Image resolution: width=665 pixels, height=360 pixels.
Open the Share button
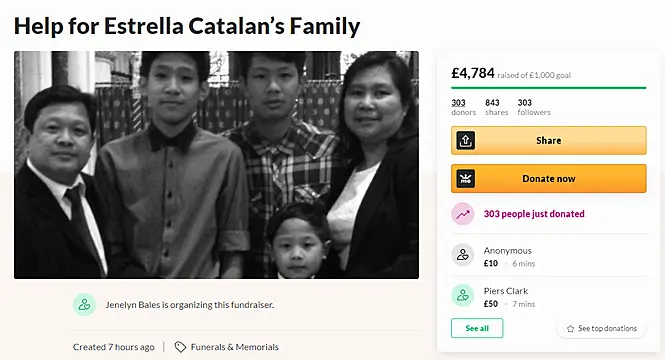click(549, 140)
